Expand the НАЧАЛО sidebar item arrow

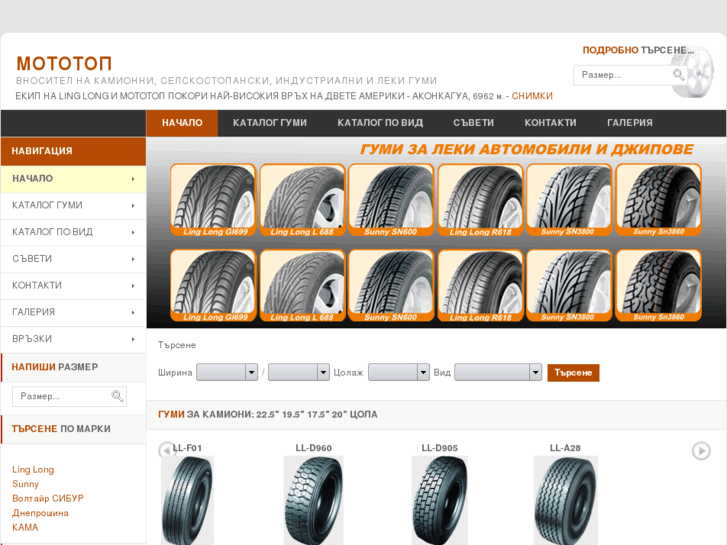[x=133, y=179]
